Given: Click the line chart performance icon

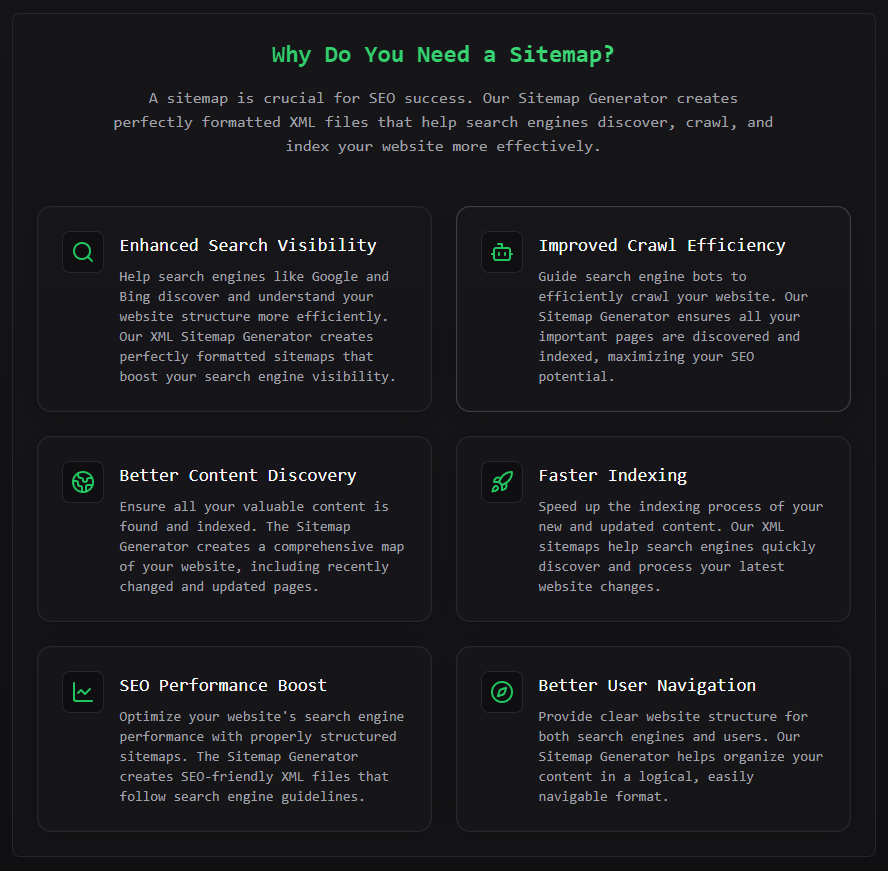Looking at the screenshot, I should tap(83, 692).
